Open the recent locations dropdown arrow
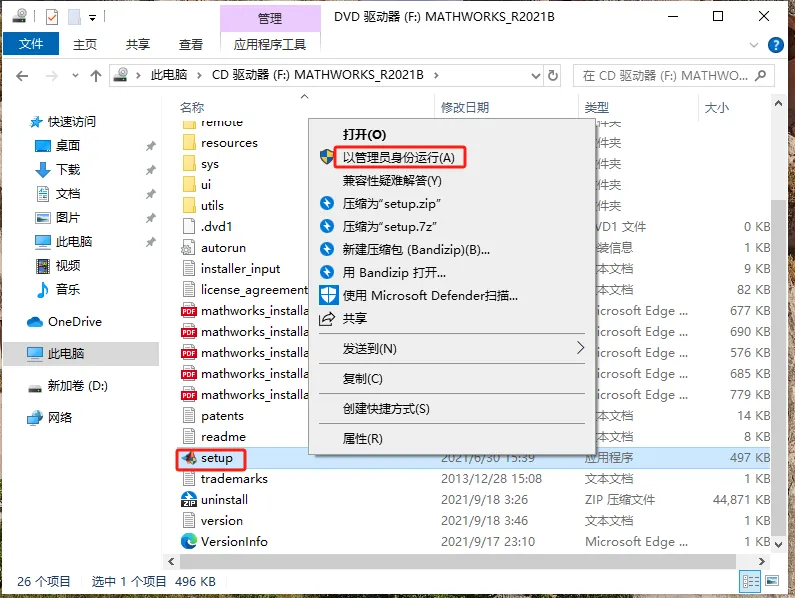Screen dimensions: 795x598 click(x=75, y=76)
